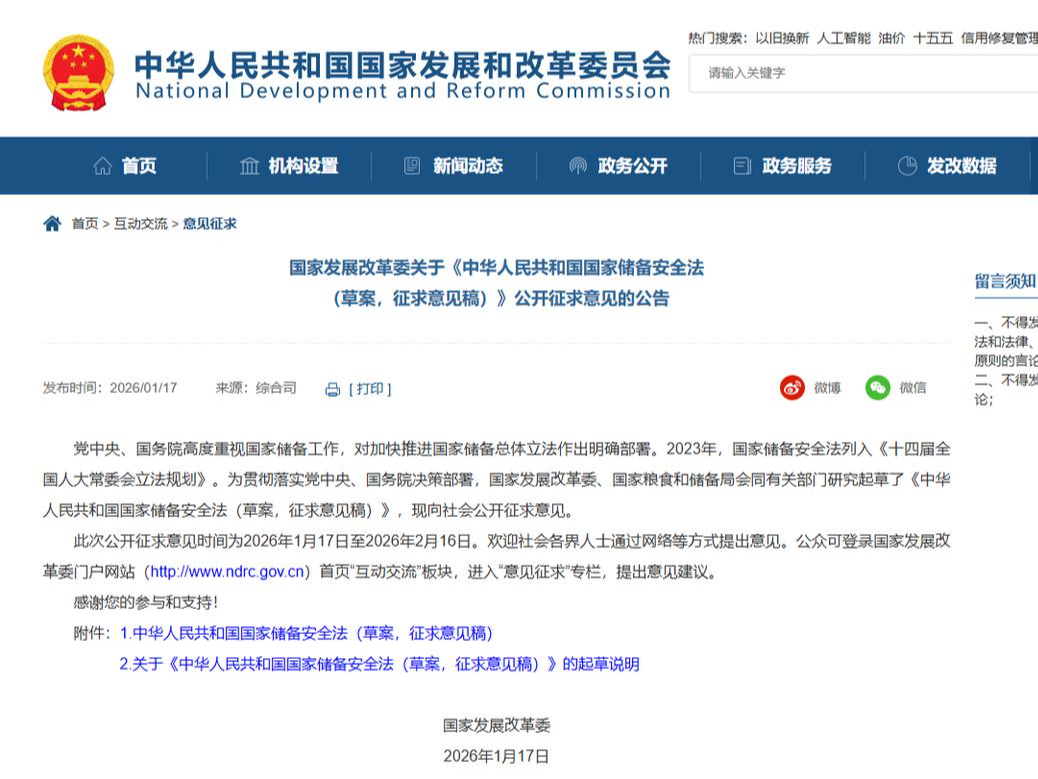Click the clock icon beside 发改数据

point(909,166)
